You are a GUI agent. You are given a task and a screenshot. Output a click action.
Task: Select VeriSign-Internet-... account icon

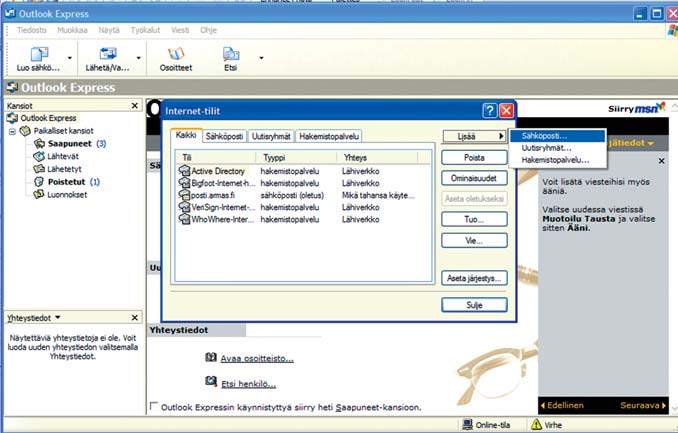click(185, 207)
